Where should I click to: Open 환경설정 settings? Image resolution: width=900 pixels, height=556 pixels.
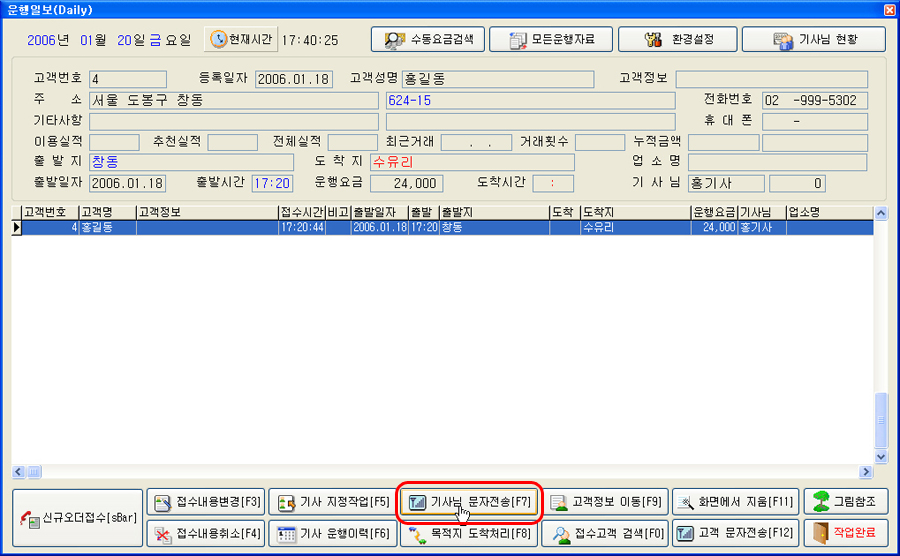pyautogui.click(x=677, y=40)
